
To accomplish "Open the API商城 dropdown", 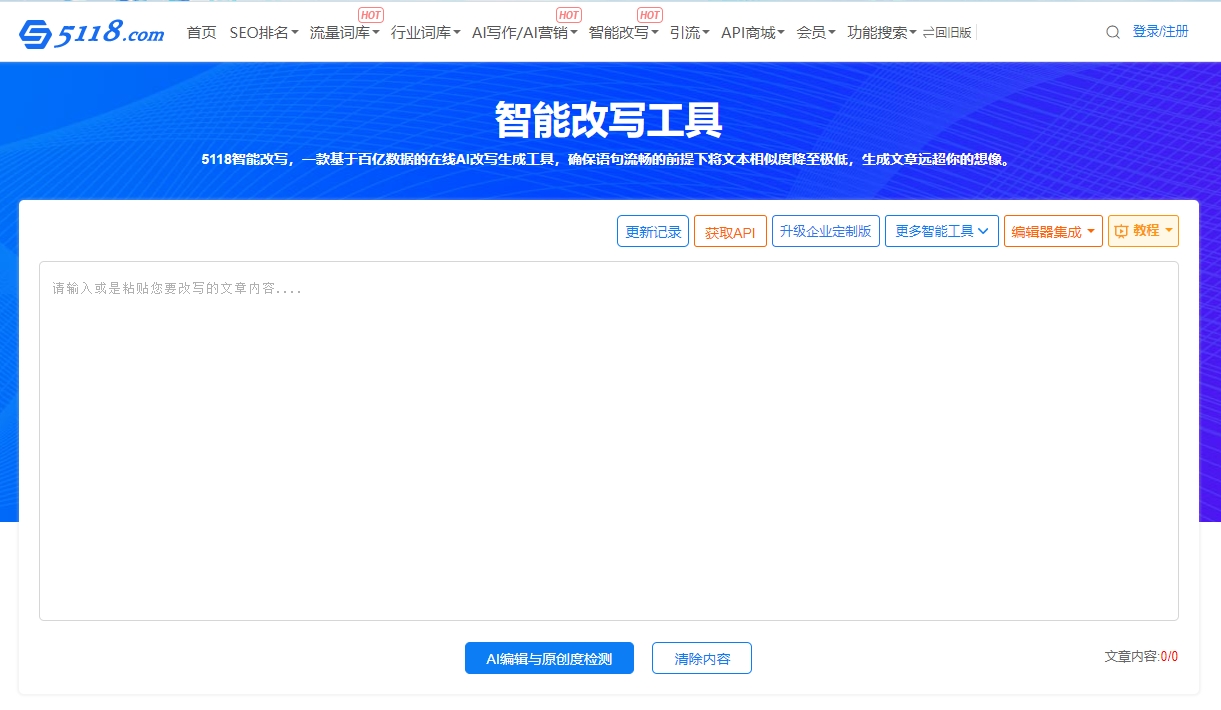I will (x=752, y=32).
